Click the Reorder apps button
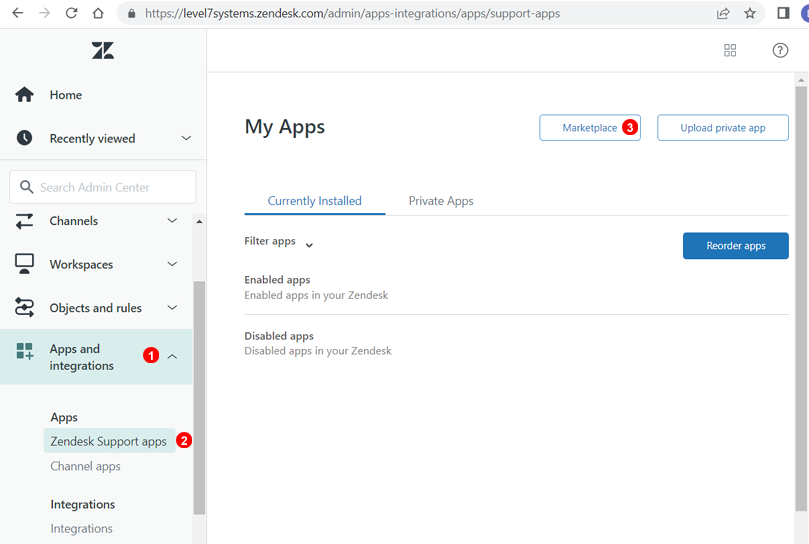This screenshot has height=544, width=809. tap(735, 246)
